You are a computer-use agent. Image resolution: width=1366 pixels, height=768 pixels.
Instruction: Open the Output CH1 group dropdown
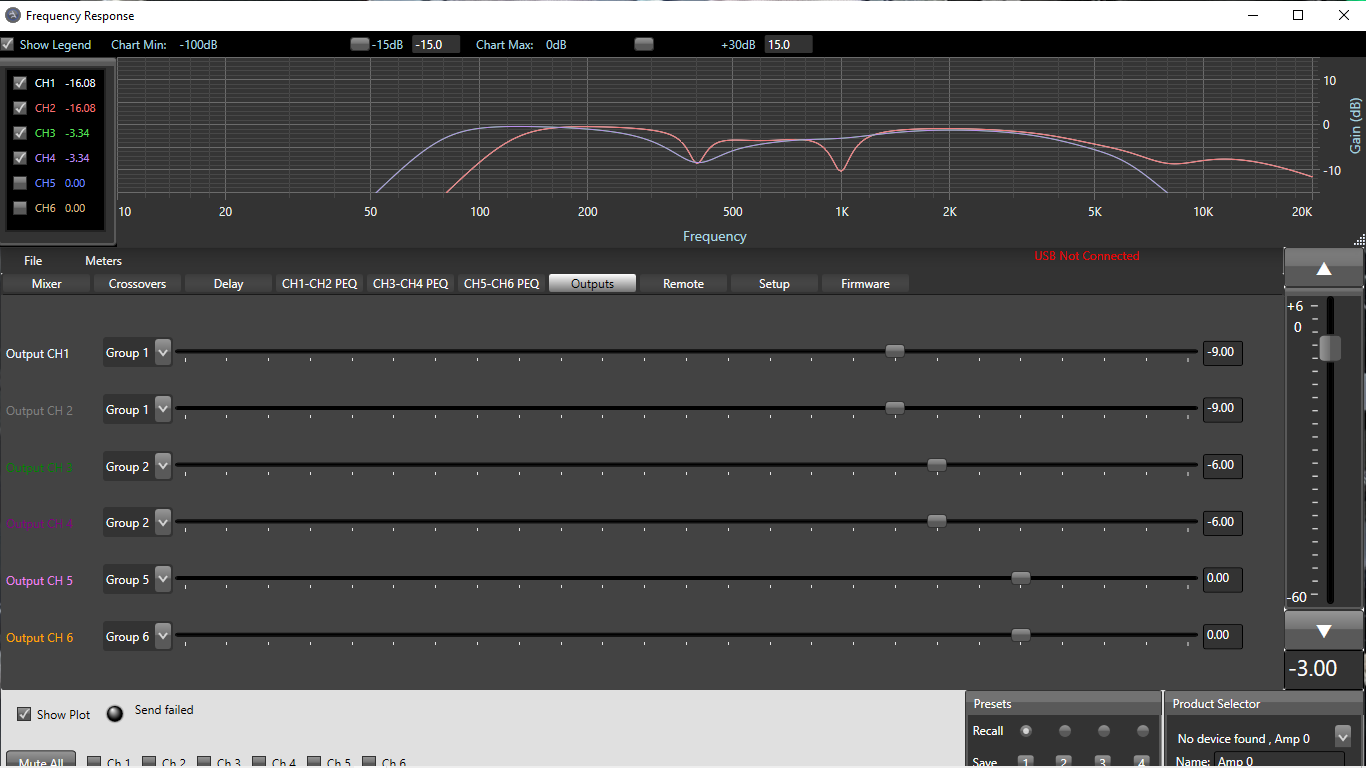[x=163, y=352]
